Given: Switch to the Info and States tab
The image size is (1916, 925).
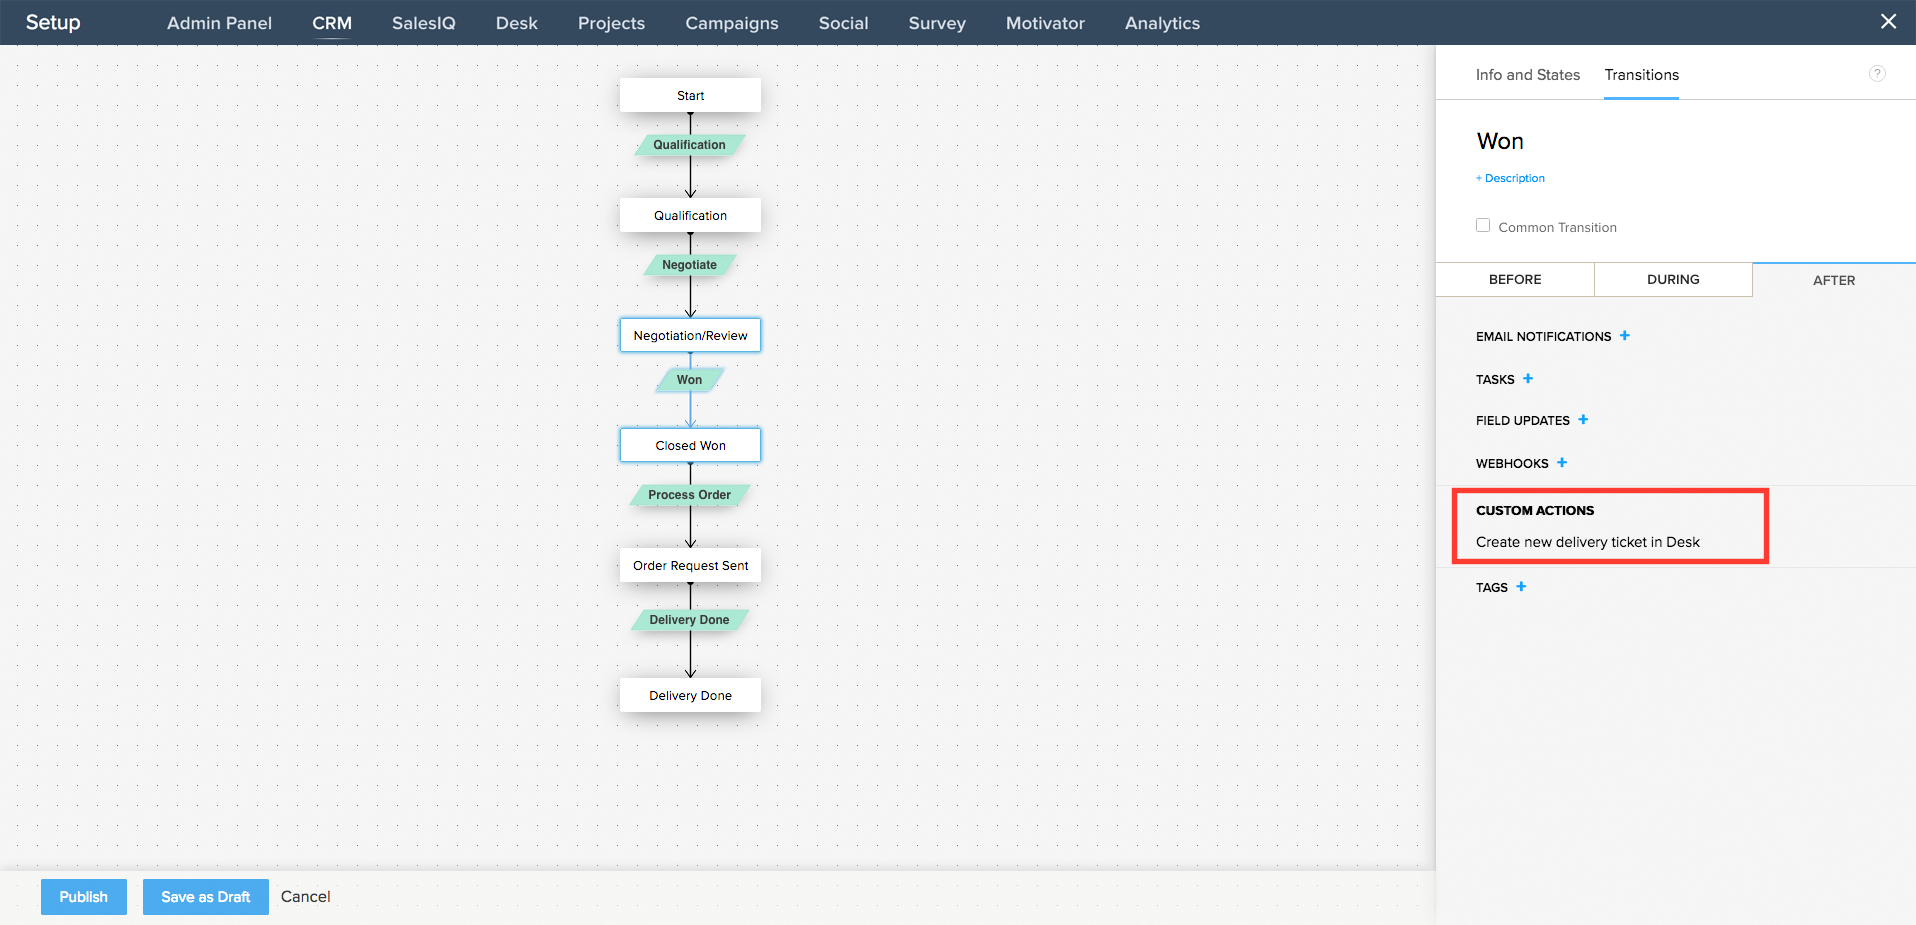Looking at the screenshot, I should click(1527, 75).
